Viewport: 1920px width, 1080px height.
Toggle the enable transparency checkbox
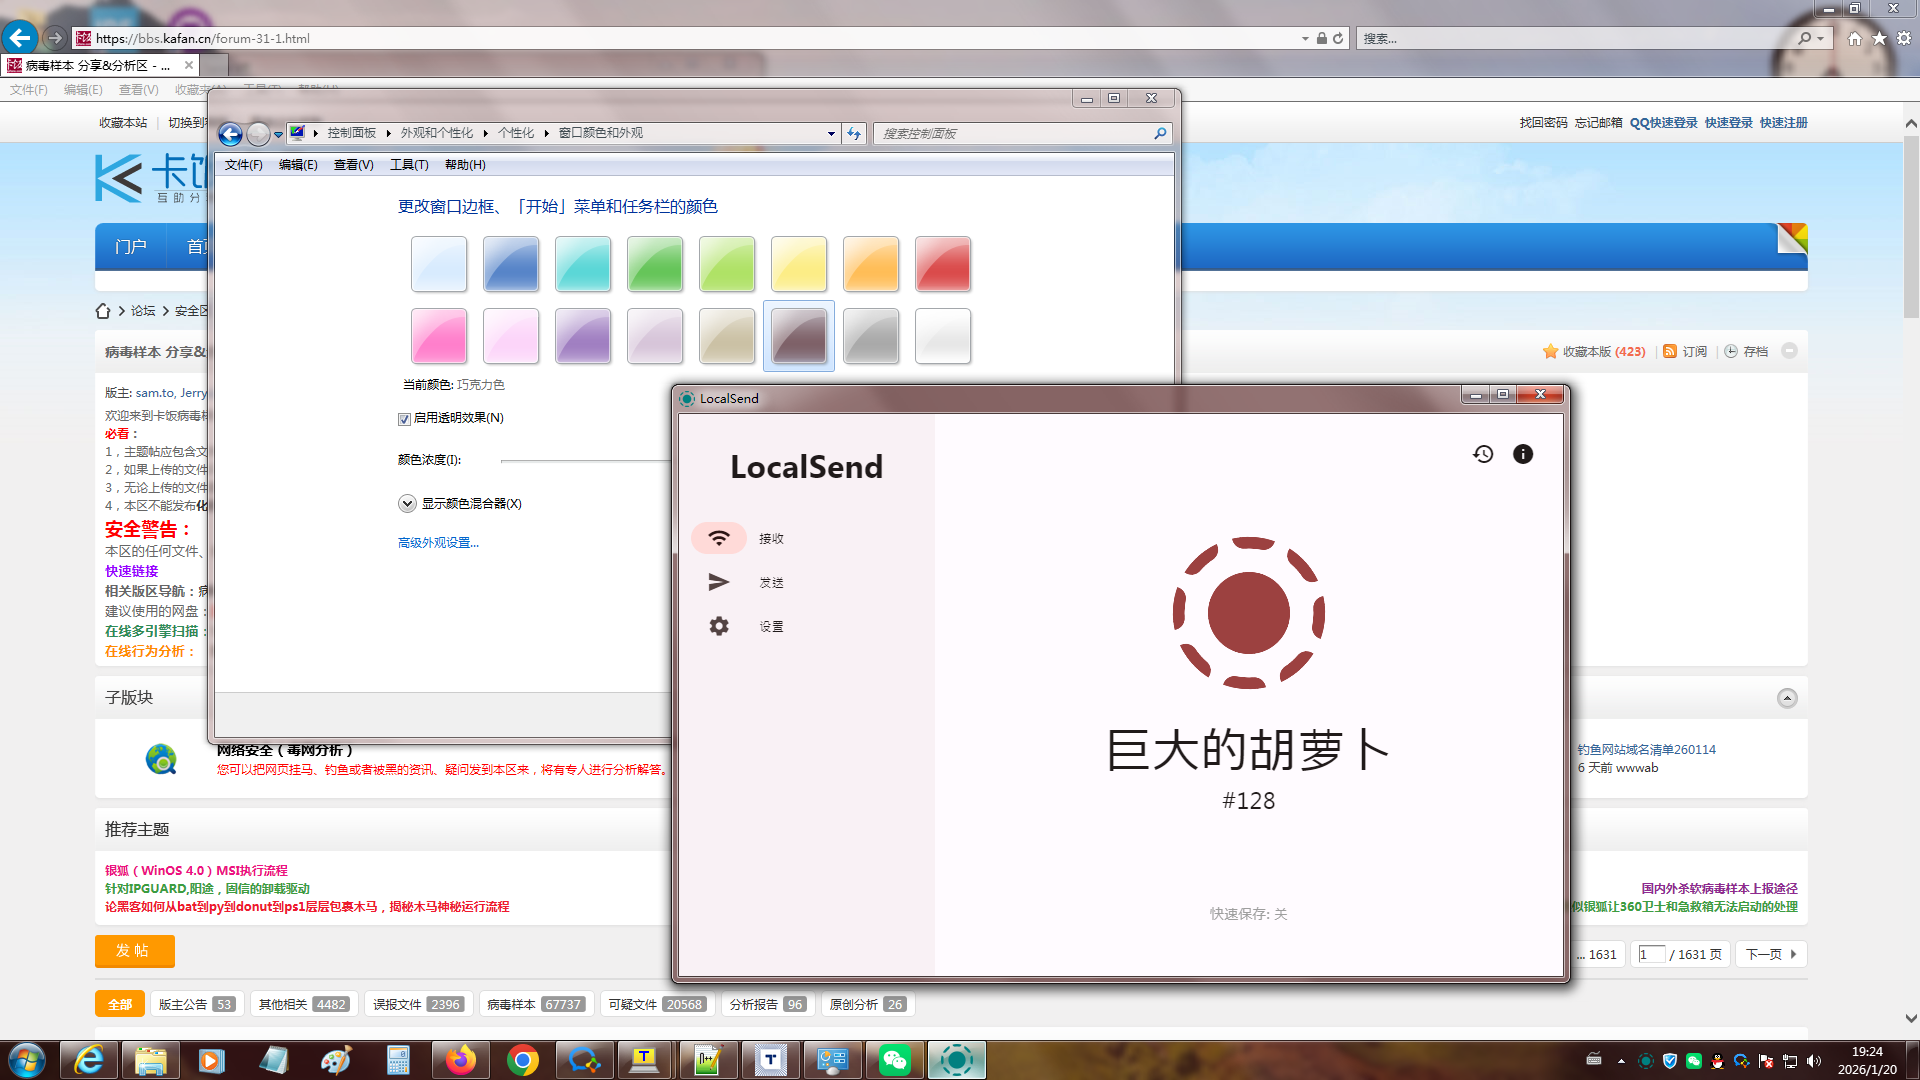click(x=405, y=419)
